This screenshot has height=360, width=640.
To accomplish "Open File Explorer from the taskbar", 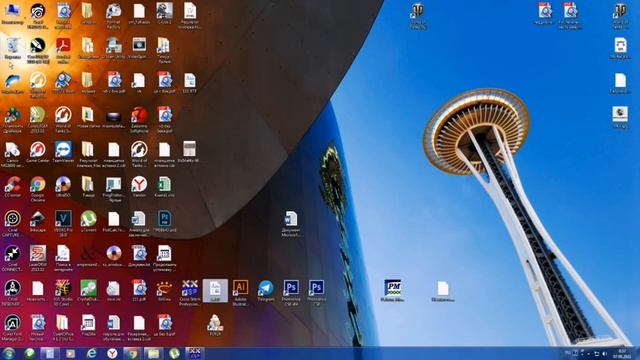I will point(153,353).
